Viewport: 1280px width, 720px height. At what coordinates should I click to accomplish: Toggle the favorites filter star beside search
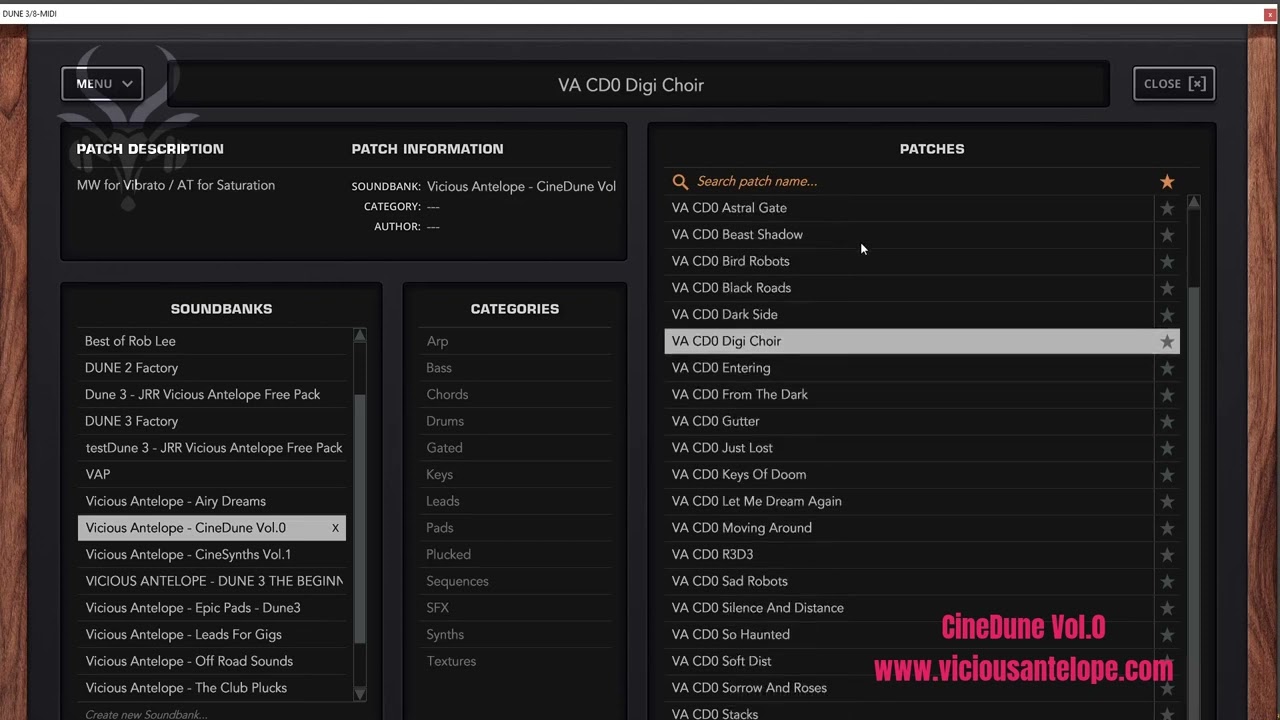pyautogui.click(x=1167, y=181)
